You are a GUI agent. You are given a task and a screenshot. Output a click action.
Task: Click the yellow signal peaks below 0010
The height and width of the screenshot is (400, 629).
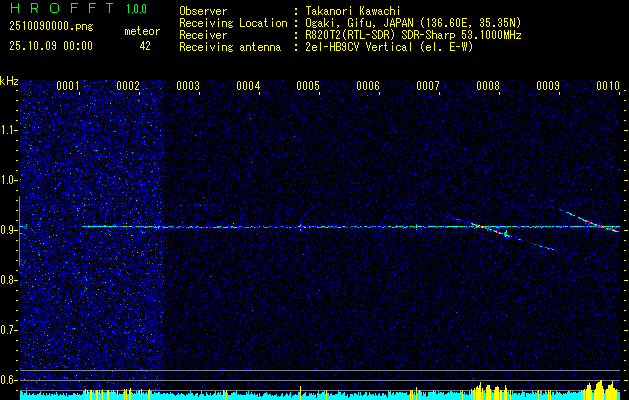click(x=598, y=389)
